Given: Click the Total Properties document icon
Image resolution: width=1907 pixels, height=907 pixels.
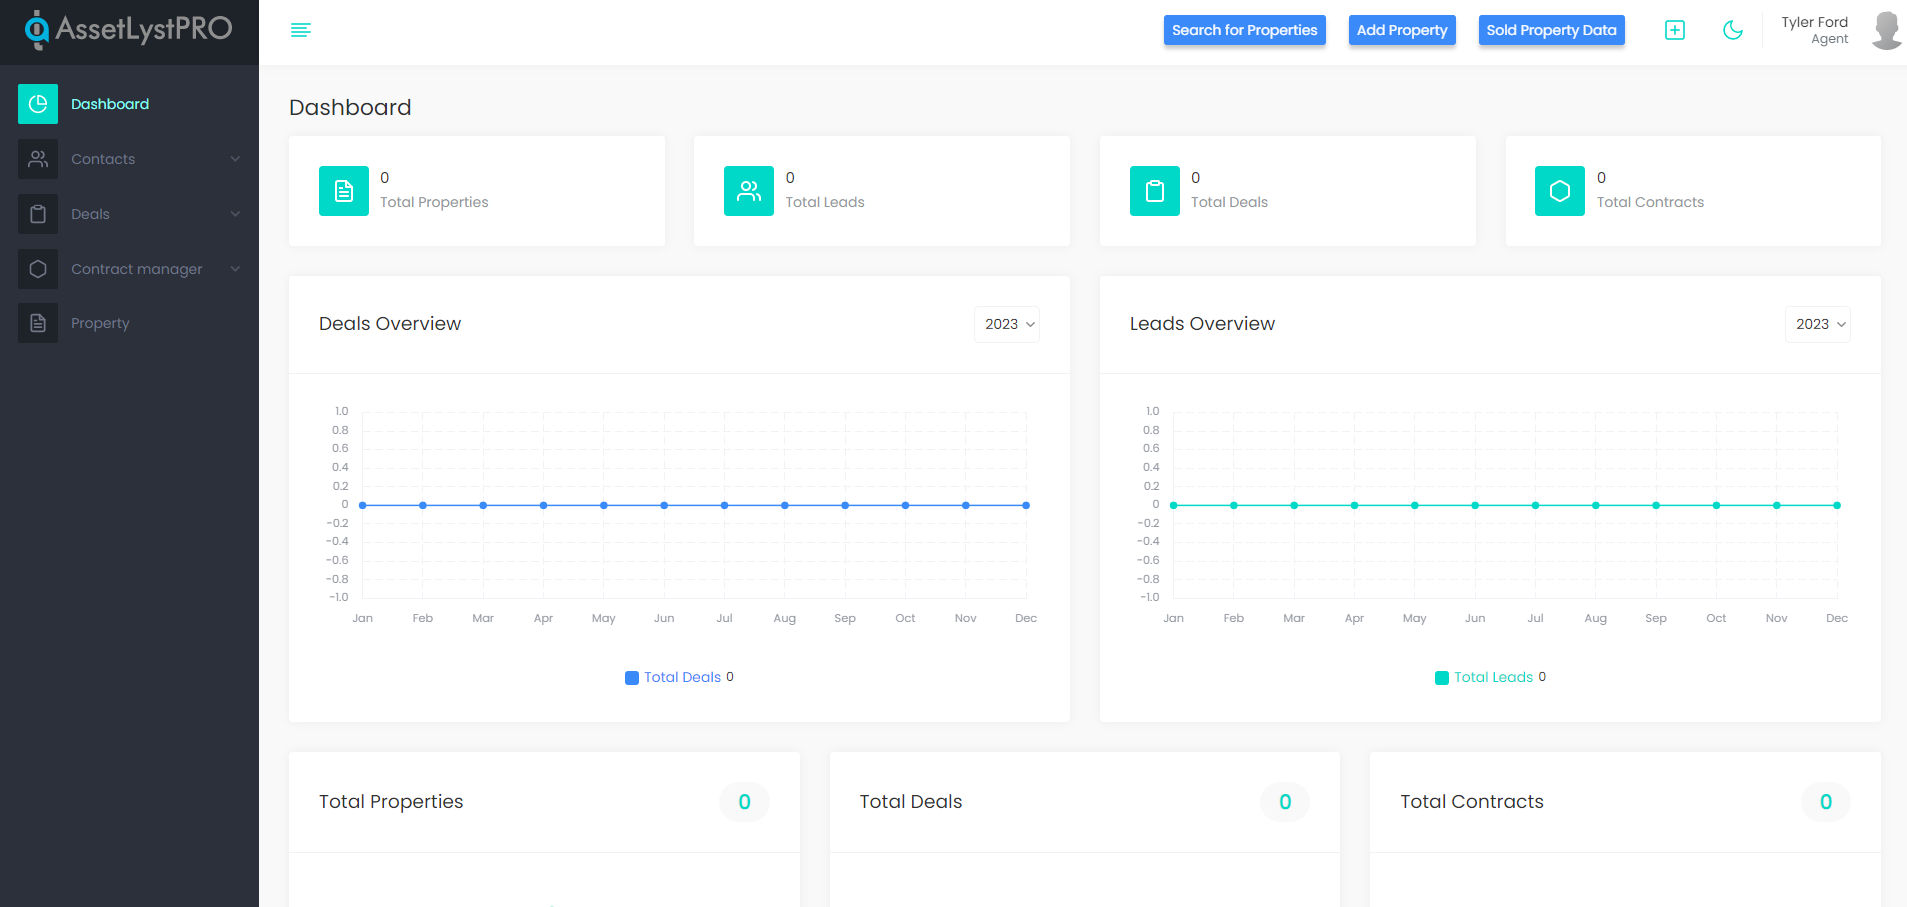Looking at the screenshot, I should [x=343, y=191].
